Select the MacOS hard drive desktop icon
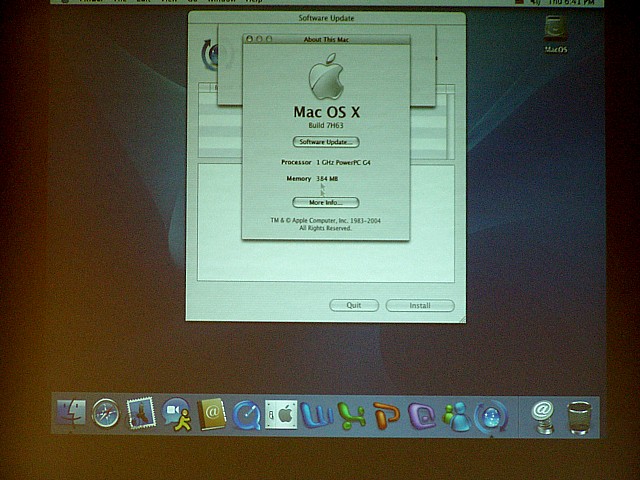 tap(556, 34)
